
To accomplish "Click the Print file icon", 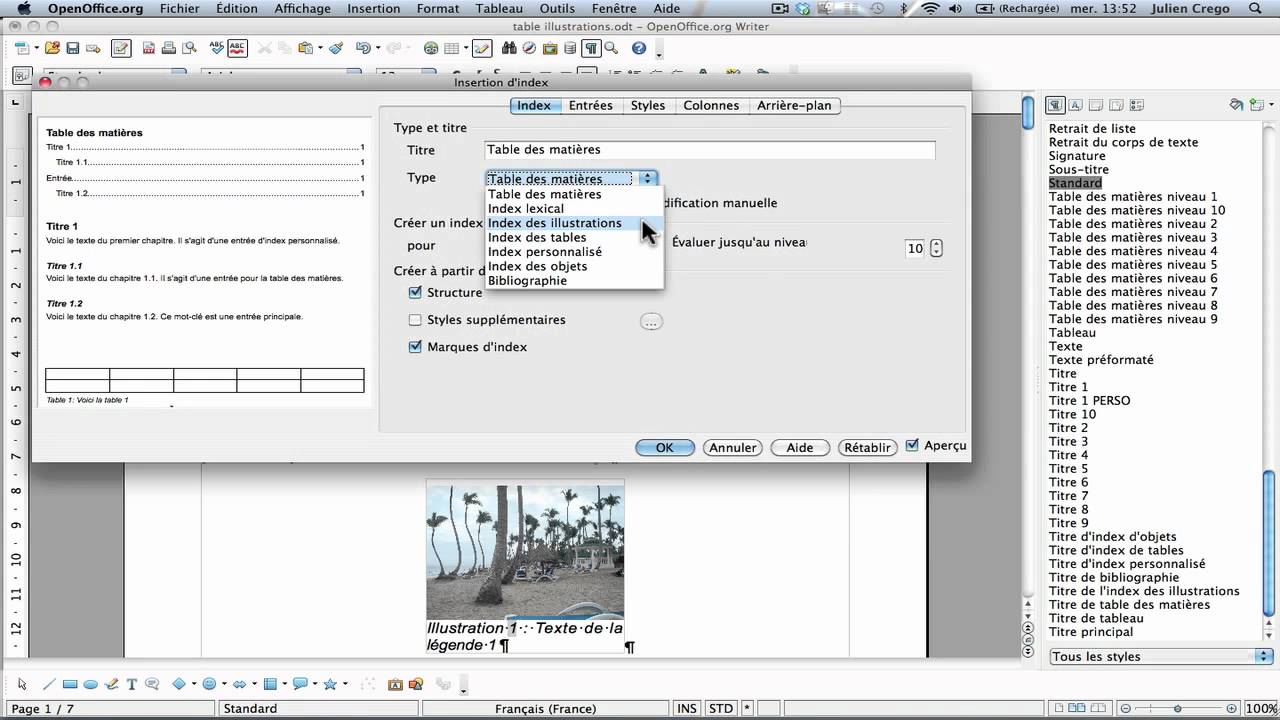I will click(x=169, y=47).
